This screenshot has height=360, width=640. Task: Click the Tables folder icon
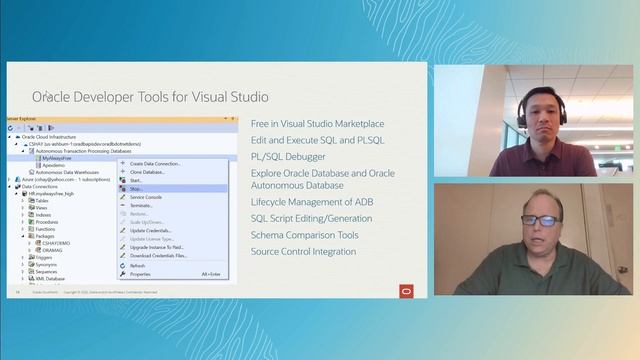point(31,201)
